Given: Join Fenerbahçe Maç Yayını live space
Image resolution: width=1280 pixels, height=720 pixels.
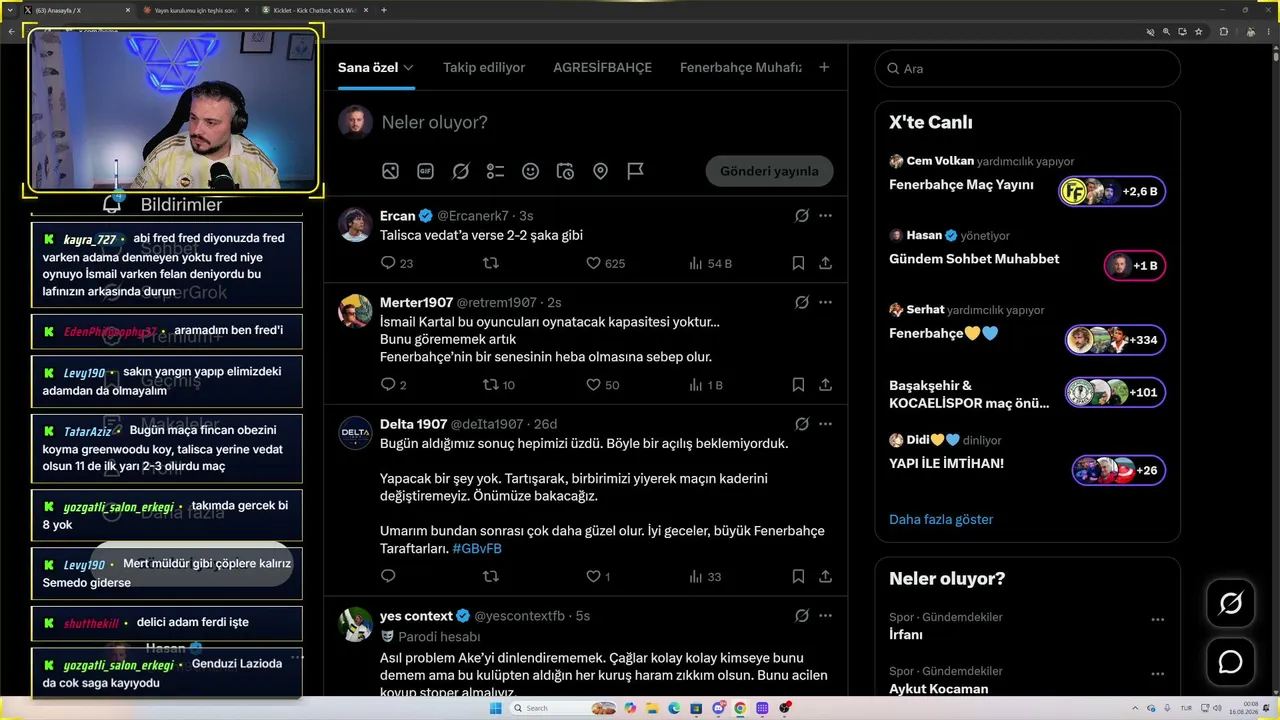Looking at the screenshot, I should [1112, 191].
